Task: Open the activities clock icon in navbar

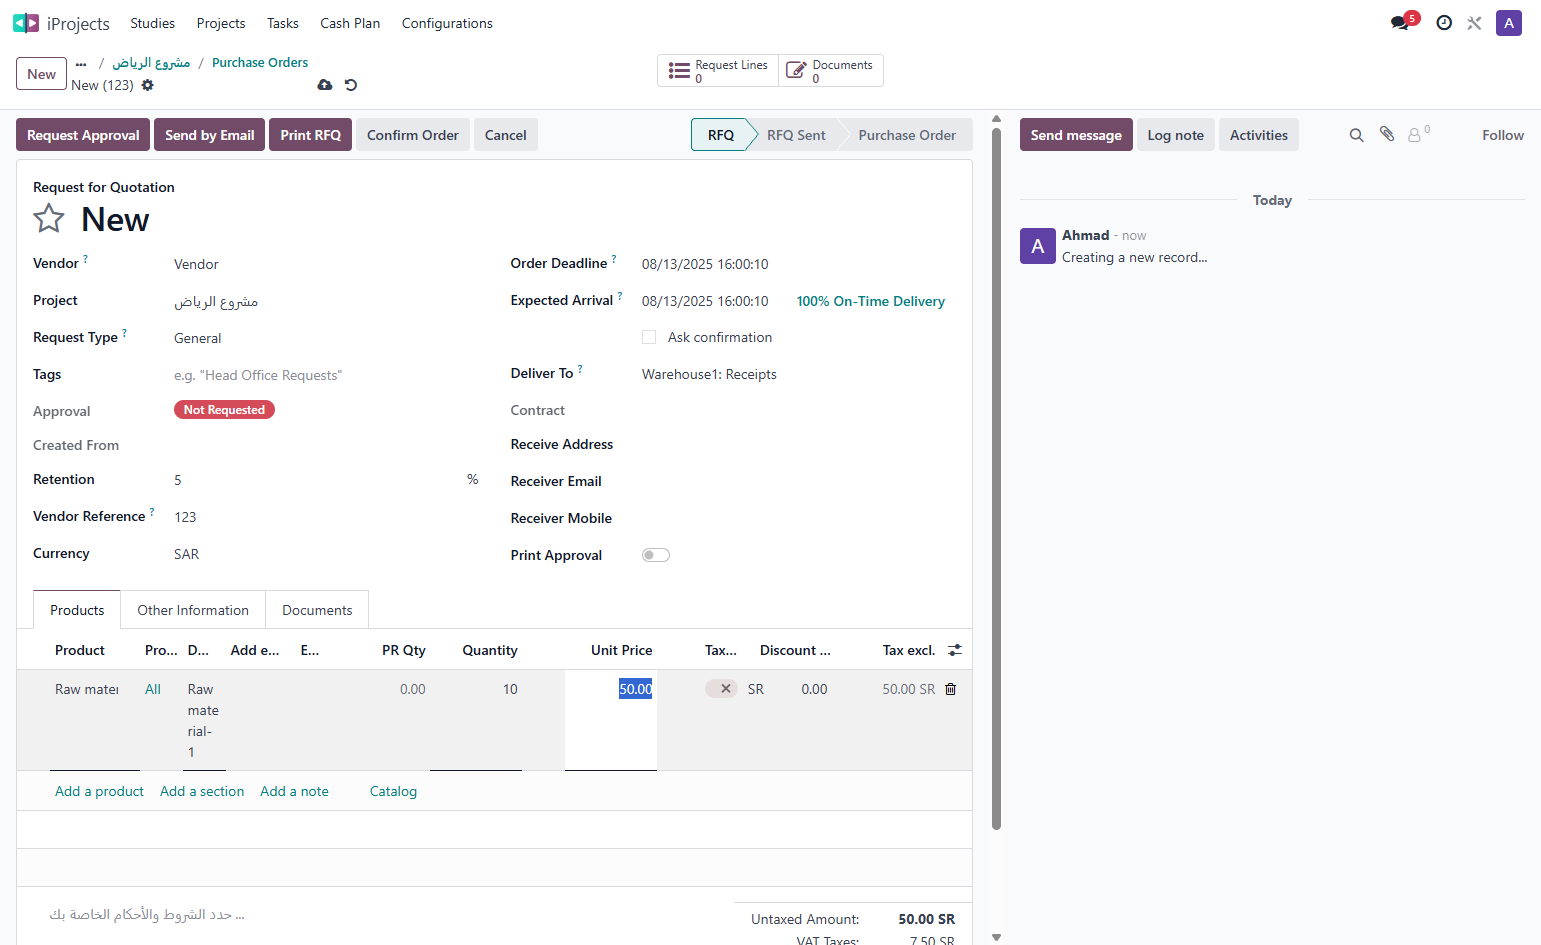Action: pyautogui.click(x=1444, y=23)
